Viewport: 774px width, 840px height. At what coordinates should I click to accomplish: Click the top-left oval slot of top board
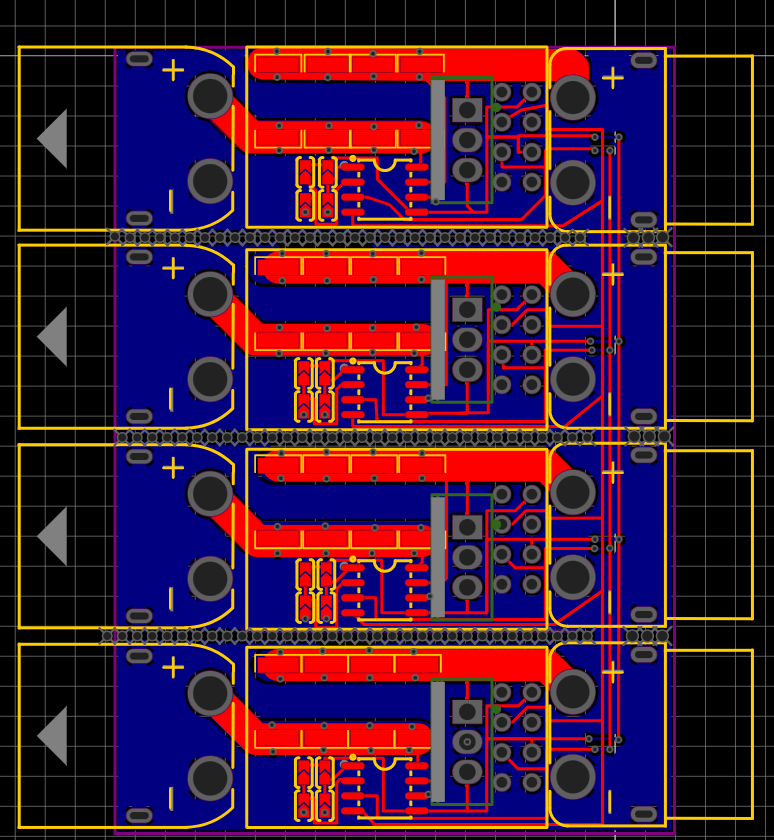pyautogui.click(x=139, y=59)
